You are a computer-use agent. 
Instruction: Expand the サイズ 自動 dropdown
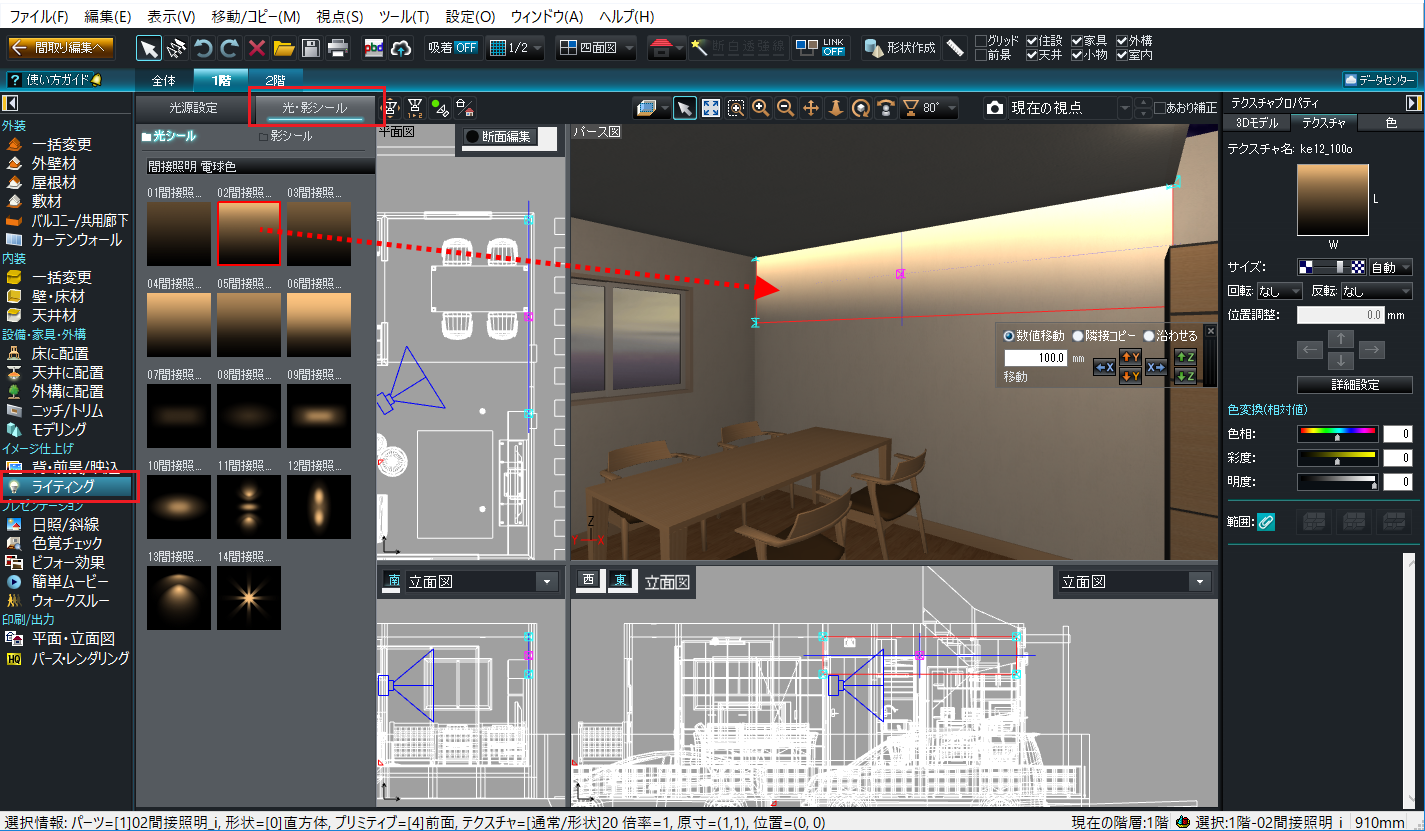coord(1391,267)
